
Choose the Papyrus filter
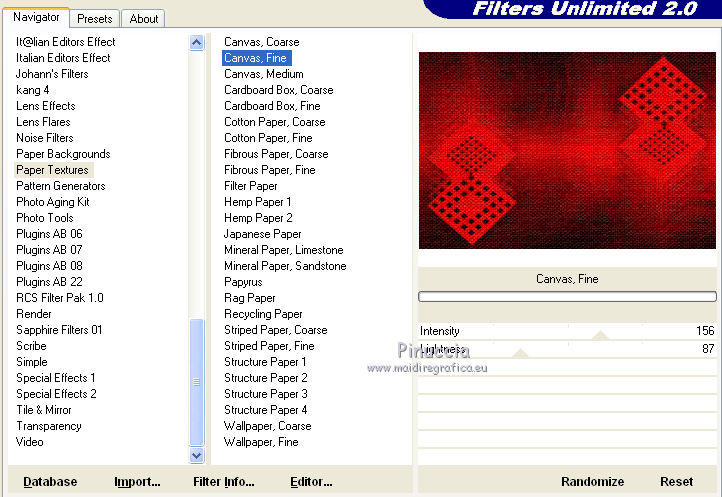(243, 282)
